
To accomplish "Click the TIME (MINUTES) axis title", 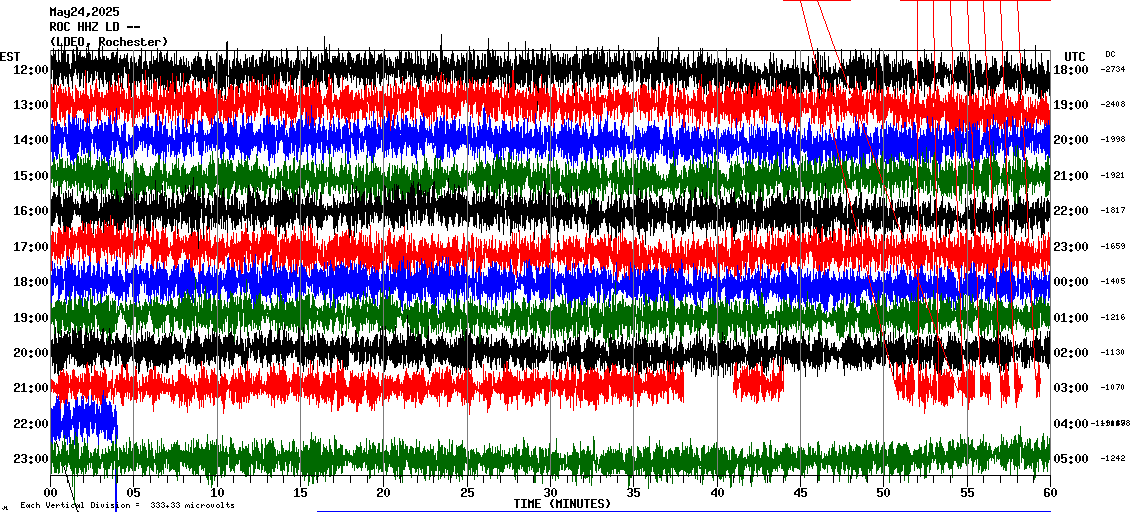I will 562,504.
